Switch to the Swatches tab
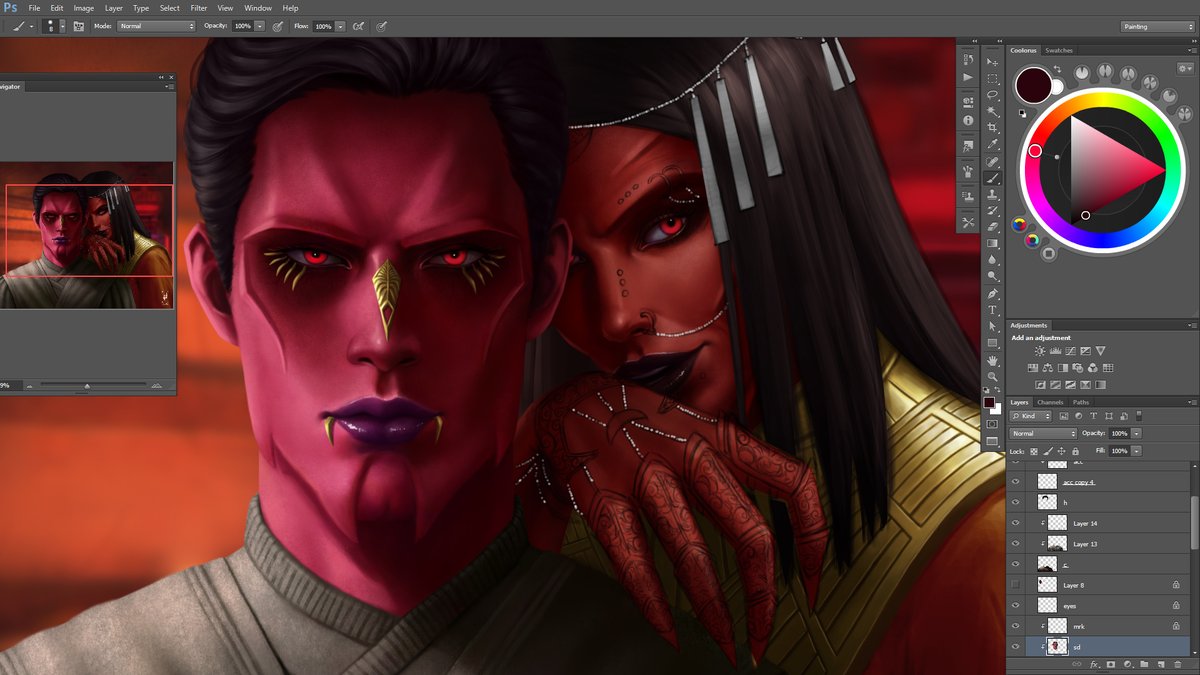This screenshot has height=675, width=1200. pos(1058,50)
